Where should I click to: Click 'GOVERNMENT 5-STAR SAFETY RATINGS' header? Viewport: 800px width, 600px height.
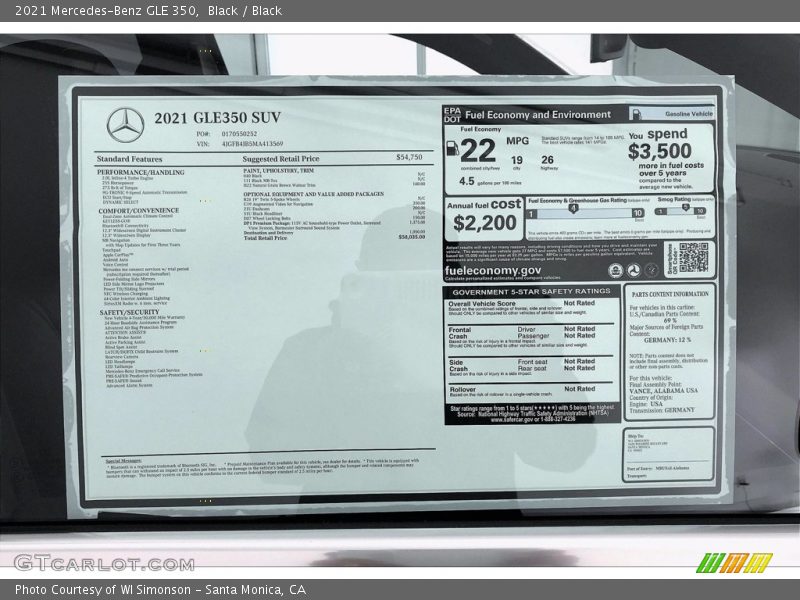coord(531,291)
